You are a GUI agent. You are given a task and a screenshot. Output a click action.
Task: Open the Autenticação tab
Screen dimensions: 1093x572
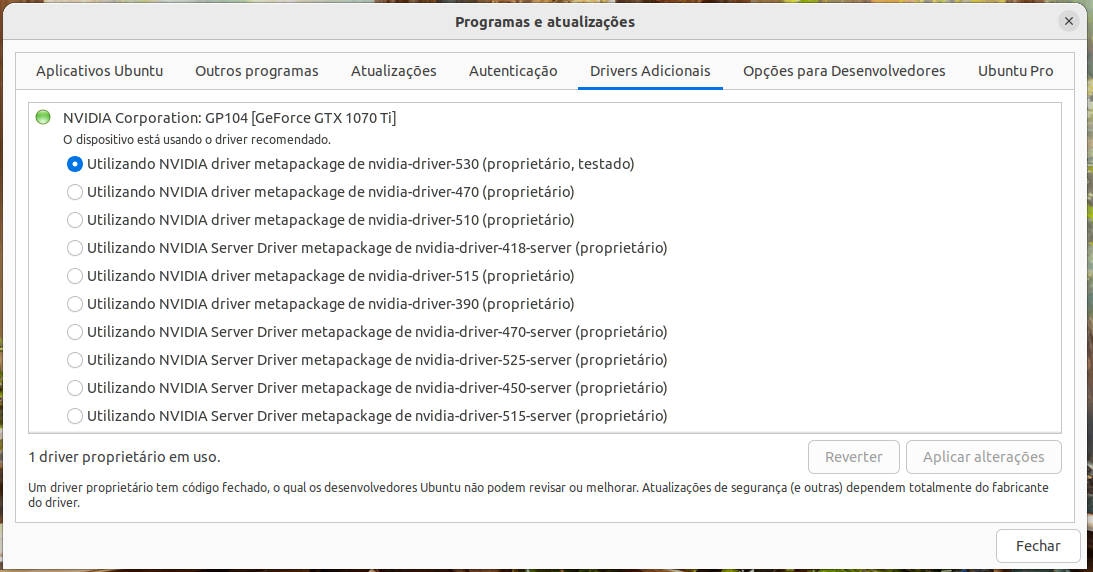click(513, 71)
